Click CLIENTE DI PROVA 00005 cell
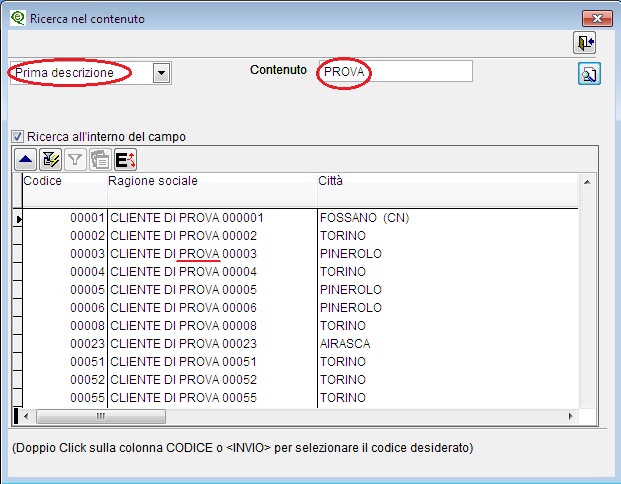The width and height of the screenshot is (621, 484). coord(212,290)
